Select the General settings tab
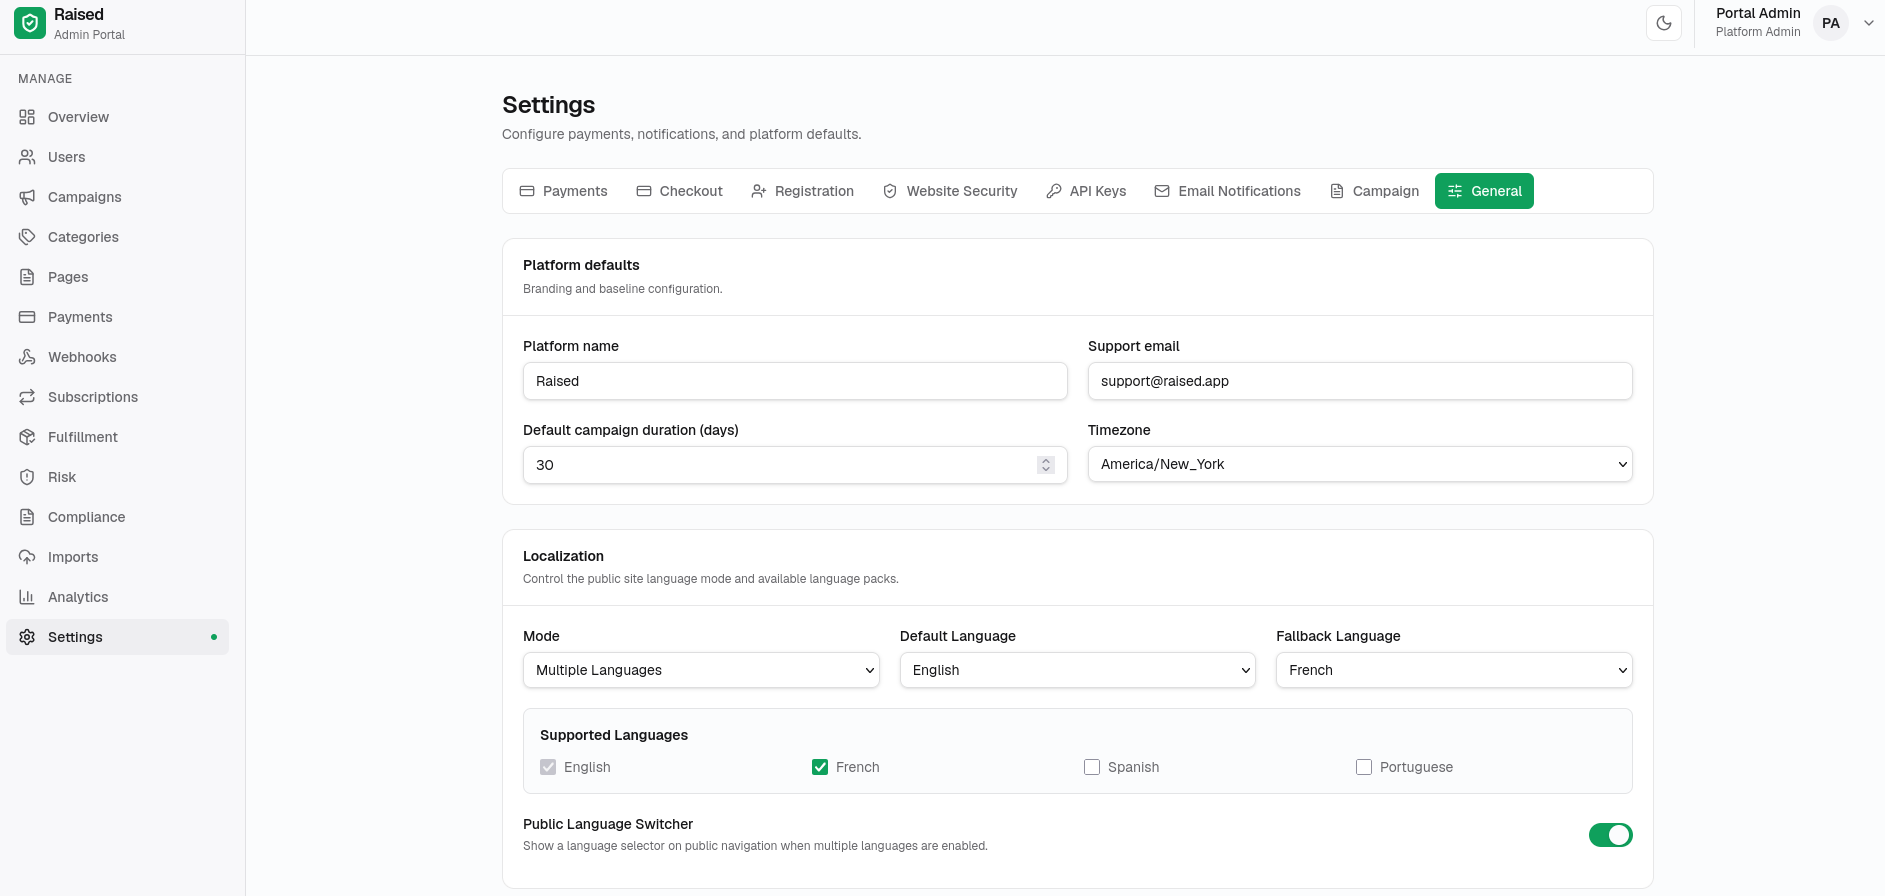Viewport: 1885px width, 896px height. [1484, 191]
